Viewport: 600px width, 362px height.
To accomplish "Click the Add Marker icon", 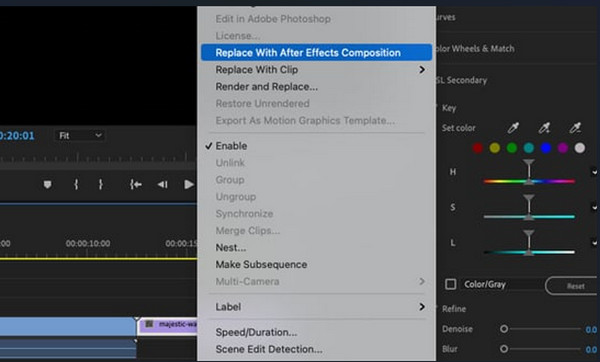I will pos(47,184).
